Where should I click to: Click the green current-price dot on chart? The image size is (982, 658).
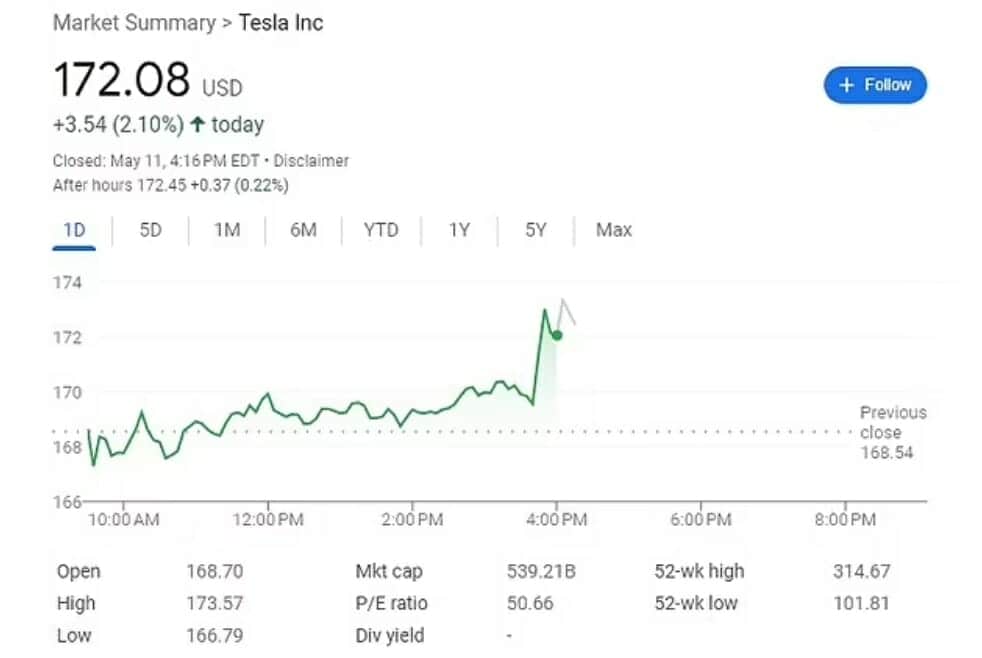[557, 335]
